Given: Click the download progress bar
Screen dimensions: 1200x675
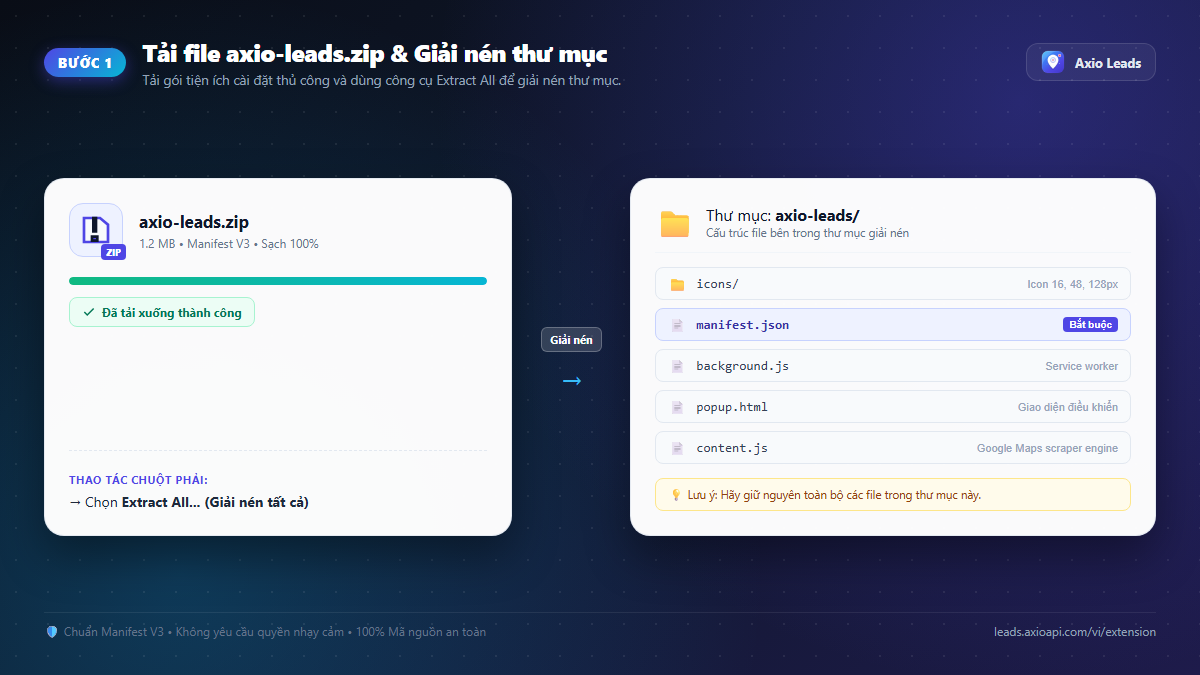Looking at the screenshot, I should tap(278, 281).
